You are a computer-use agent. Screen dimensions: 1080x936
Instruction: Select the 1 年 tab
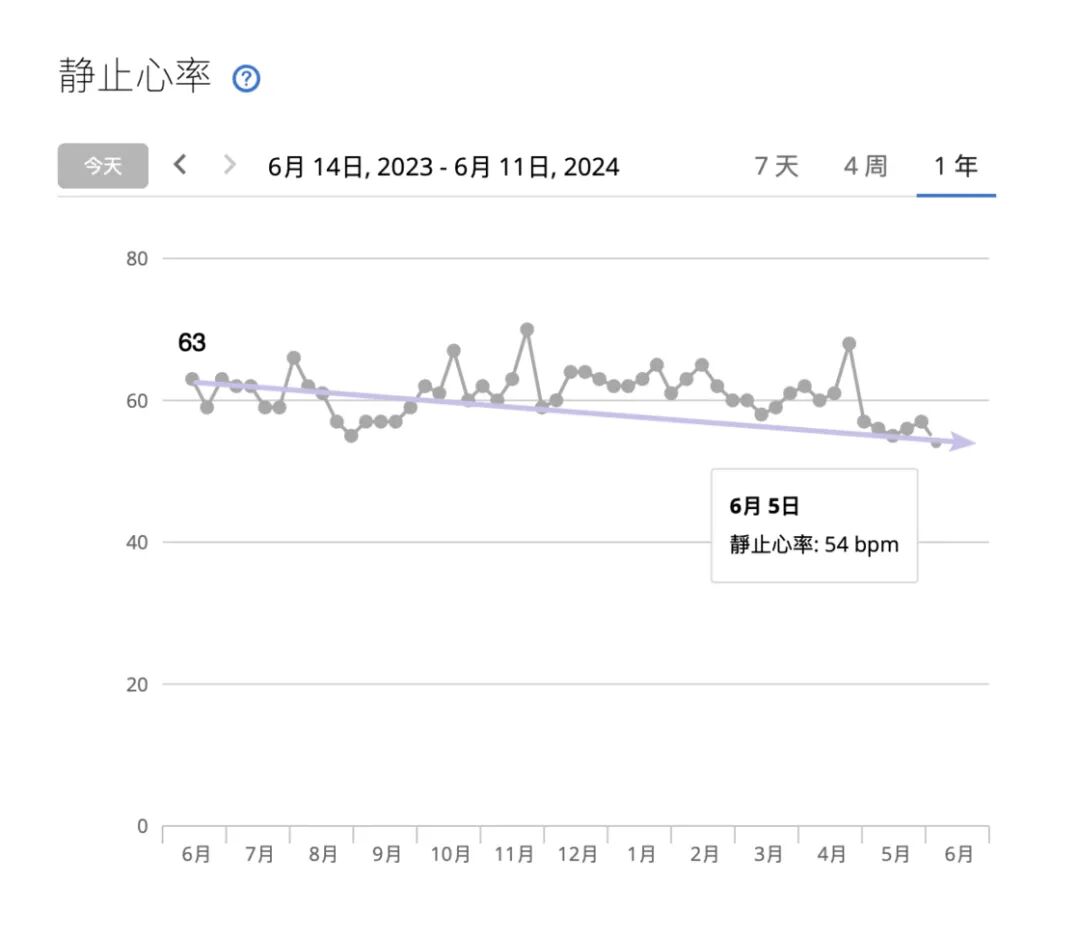pos(955,166)
